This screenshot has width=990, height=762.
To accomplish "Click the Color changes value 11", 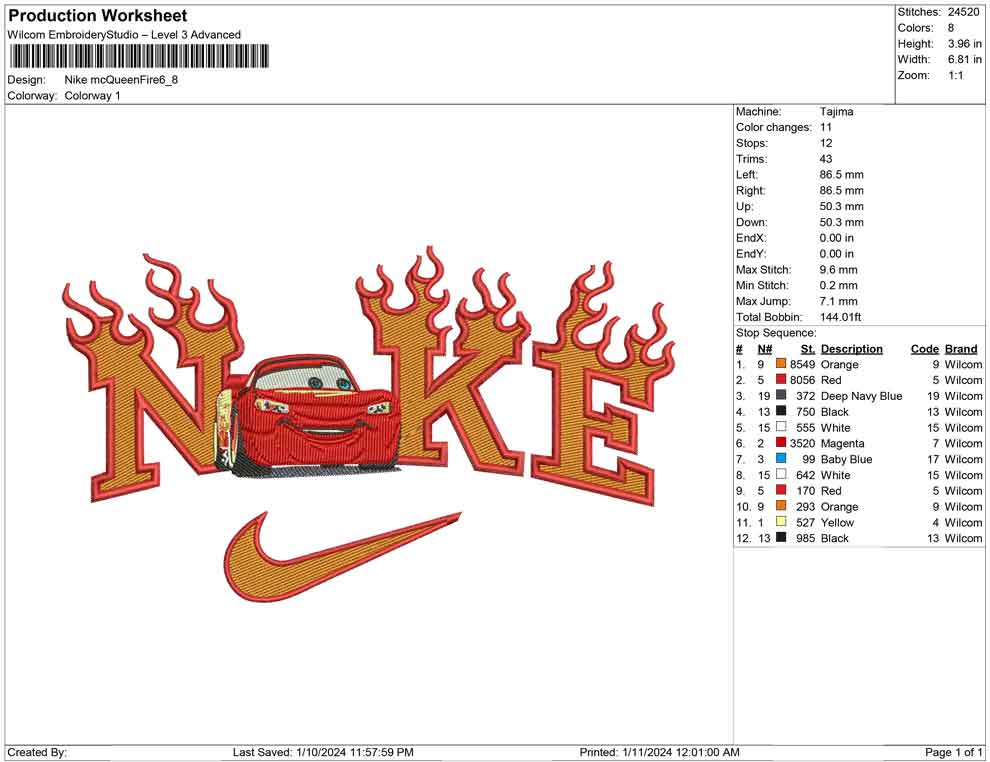I will click(826, 127).
